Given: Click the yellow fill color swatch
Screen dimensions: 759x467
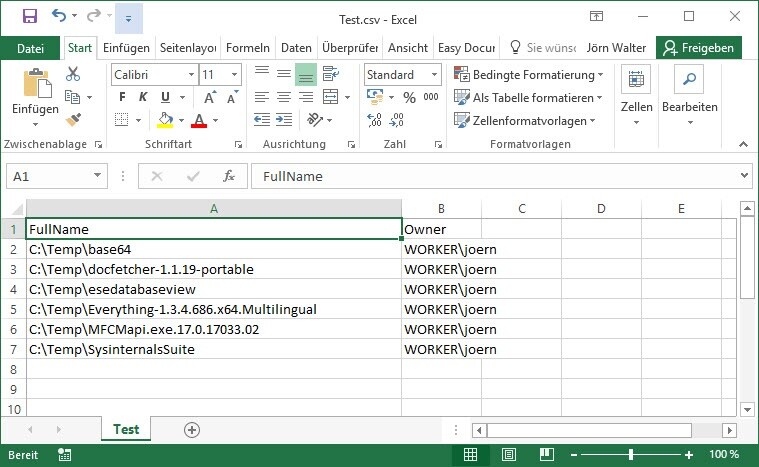Looking at the screenshot, I should coord(165,120).
